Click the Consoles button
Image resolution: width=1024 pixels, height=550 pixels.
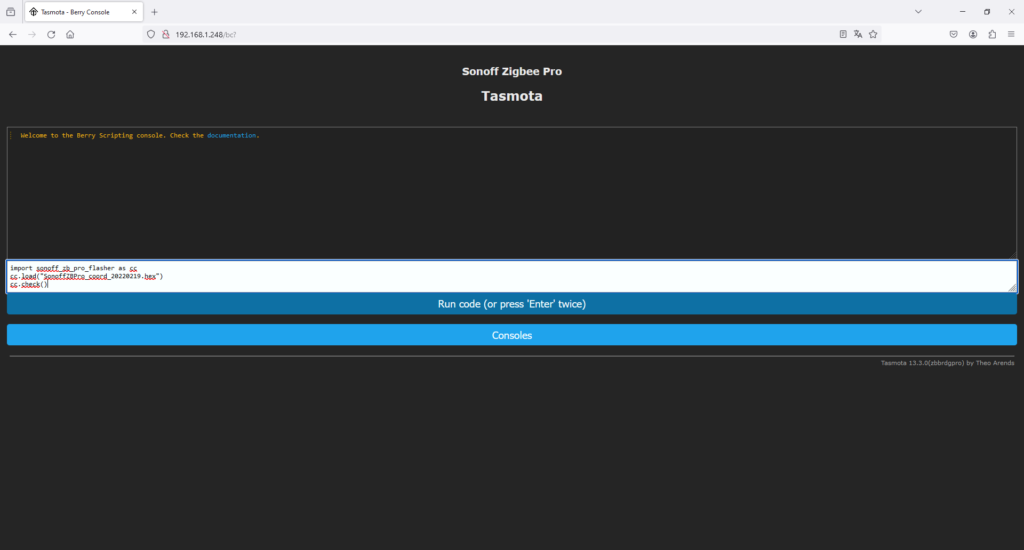[x=512, y=335]
